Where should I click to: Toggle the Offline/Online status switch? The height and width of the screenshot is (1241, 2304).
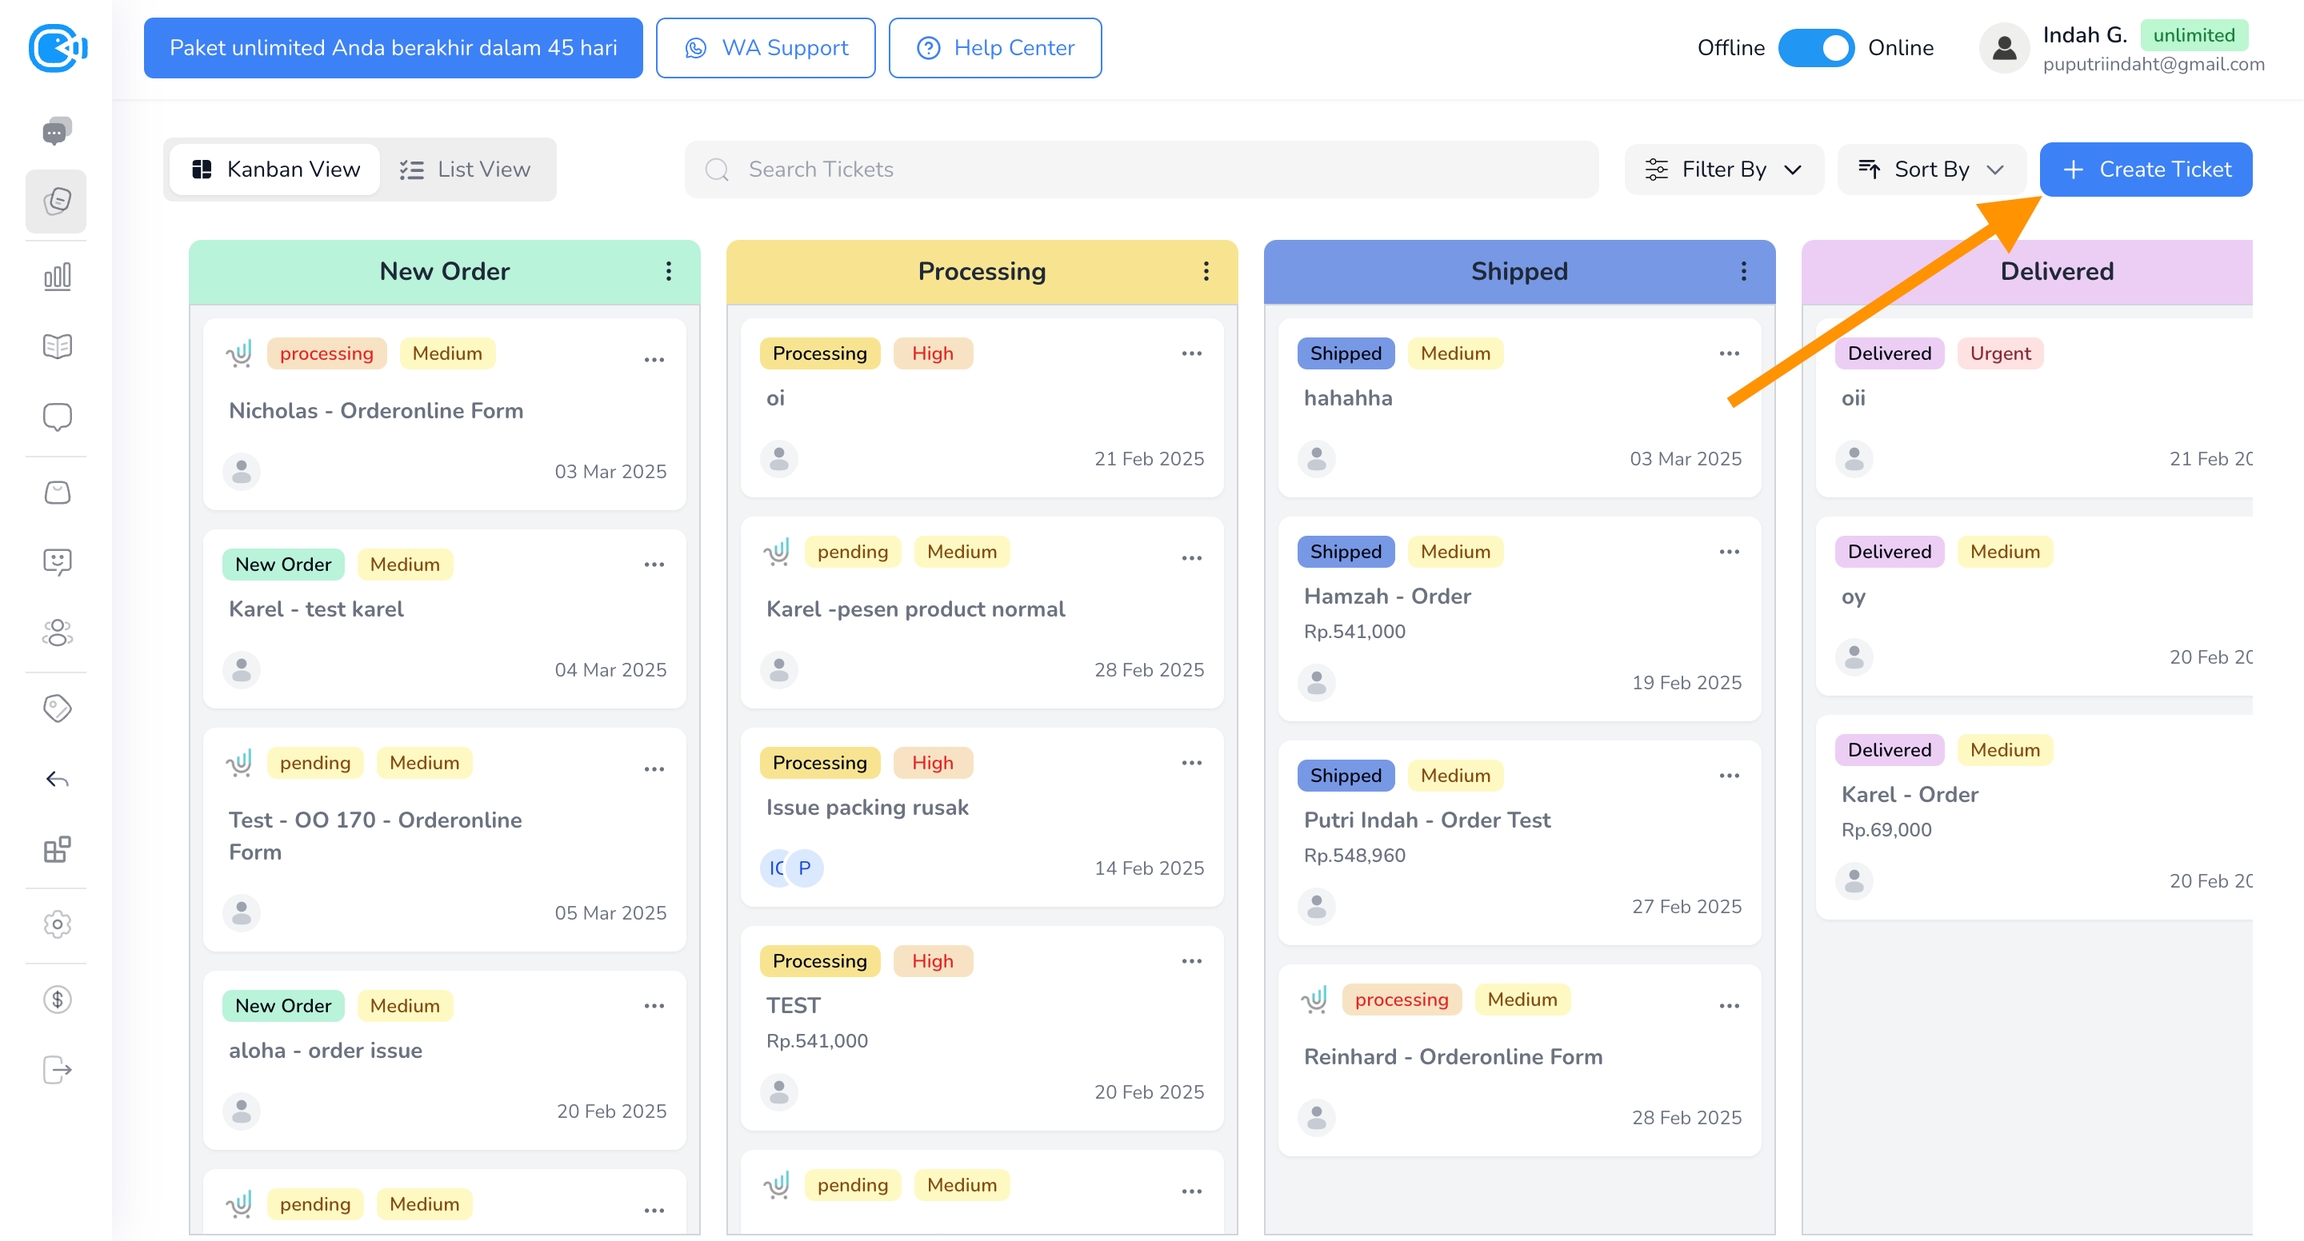(x=1815, y=48)
